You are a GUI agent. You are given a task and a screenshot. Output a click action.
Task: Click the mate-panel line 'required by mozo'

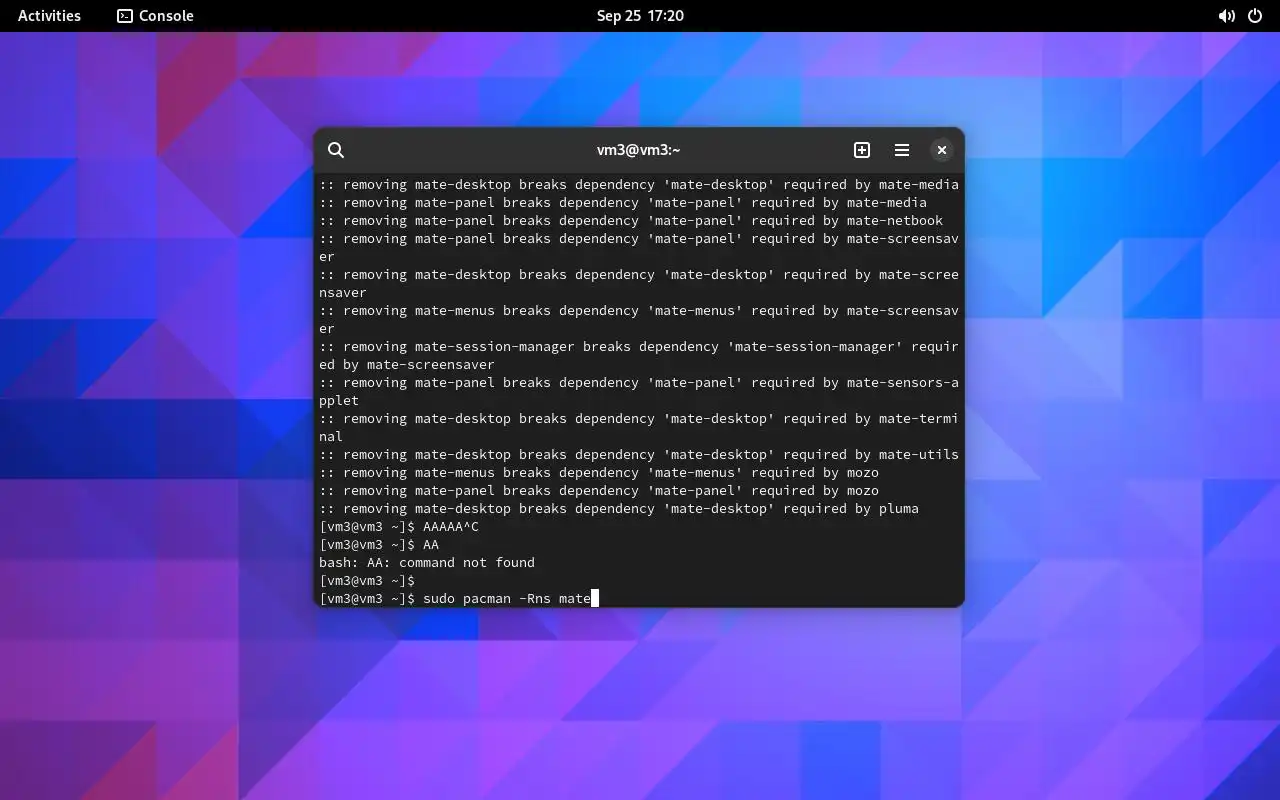[599, 490]
